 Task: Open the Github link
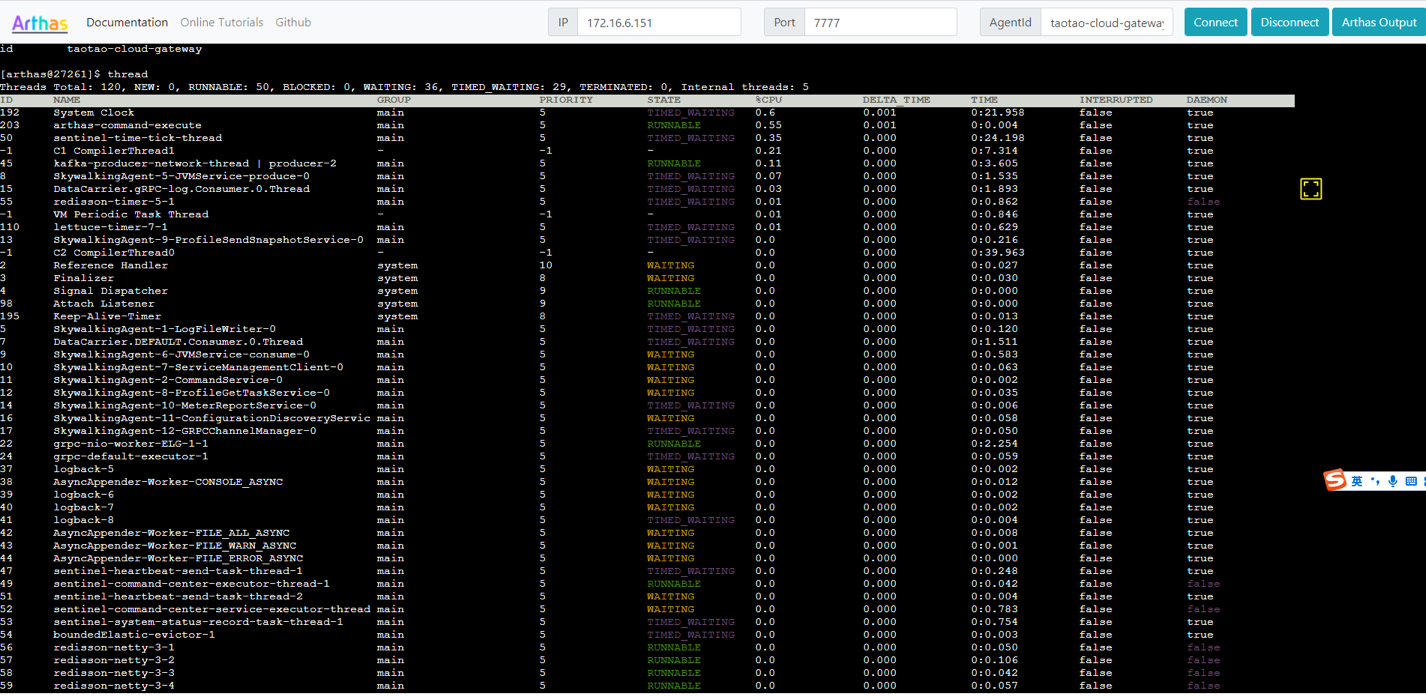click(x=293, y=22)
